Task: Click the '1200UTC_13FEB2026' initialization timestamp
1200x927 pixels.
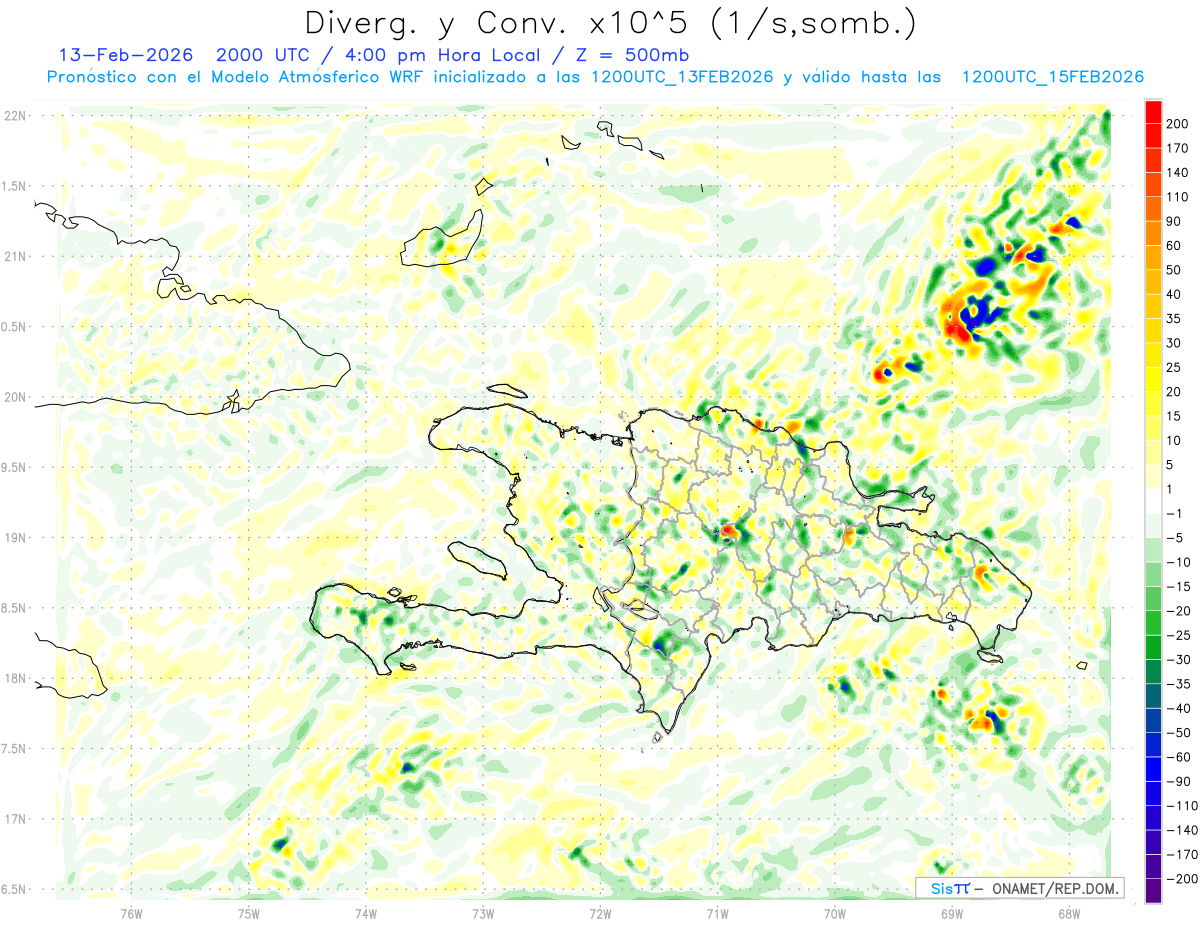Action: coord(682,77)
